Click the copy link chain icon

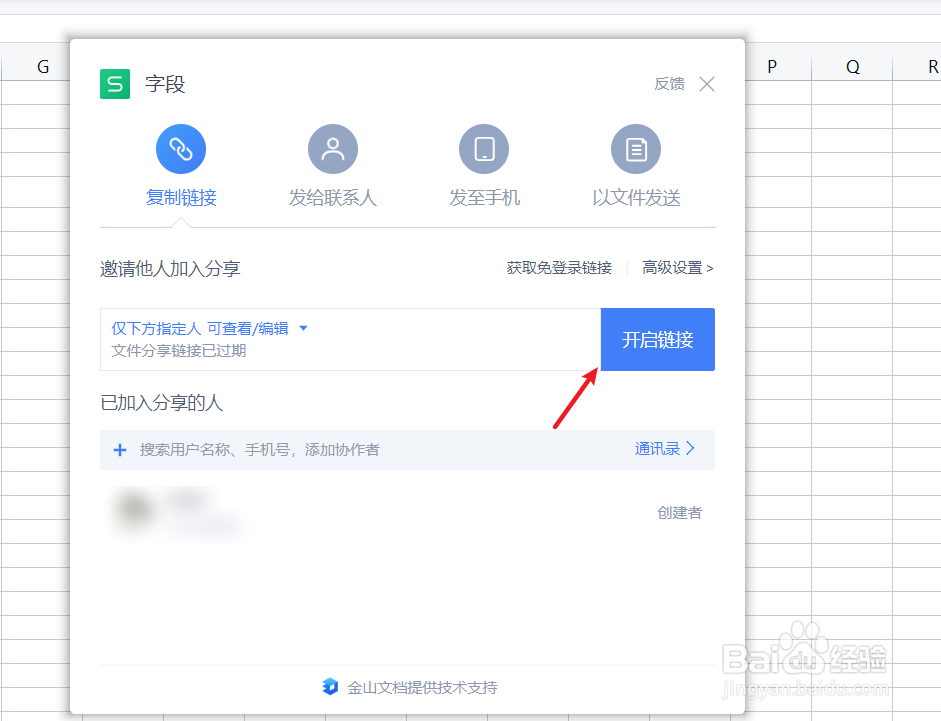coord(181,149)
